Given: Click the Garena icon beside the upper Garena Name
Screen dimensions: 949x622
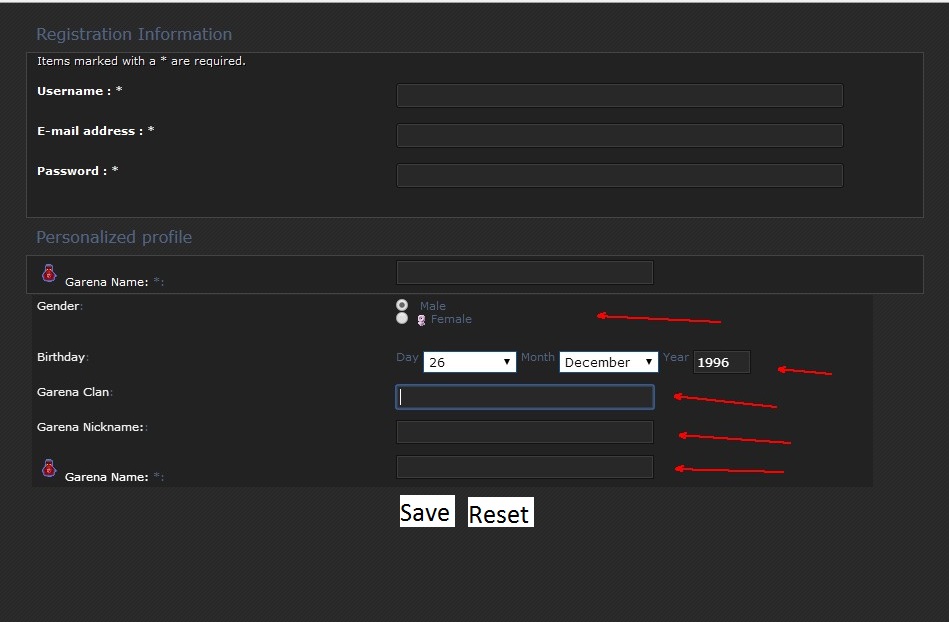Looking at the screenshot, I should [x=49, y=273].
